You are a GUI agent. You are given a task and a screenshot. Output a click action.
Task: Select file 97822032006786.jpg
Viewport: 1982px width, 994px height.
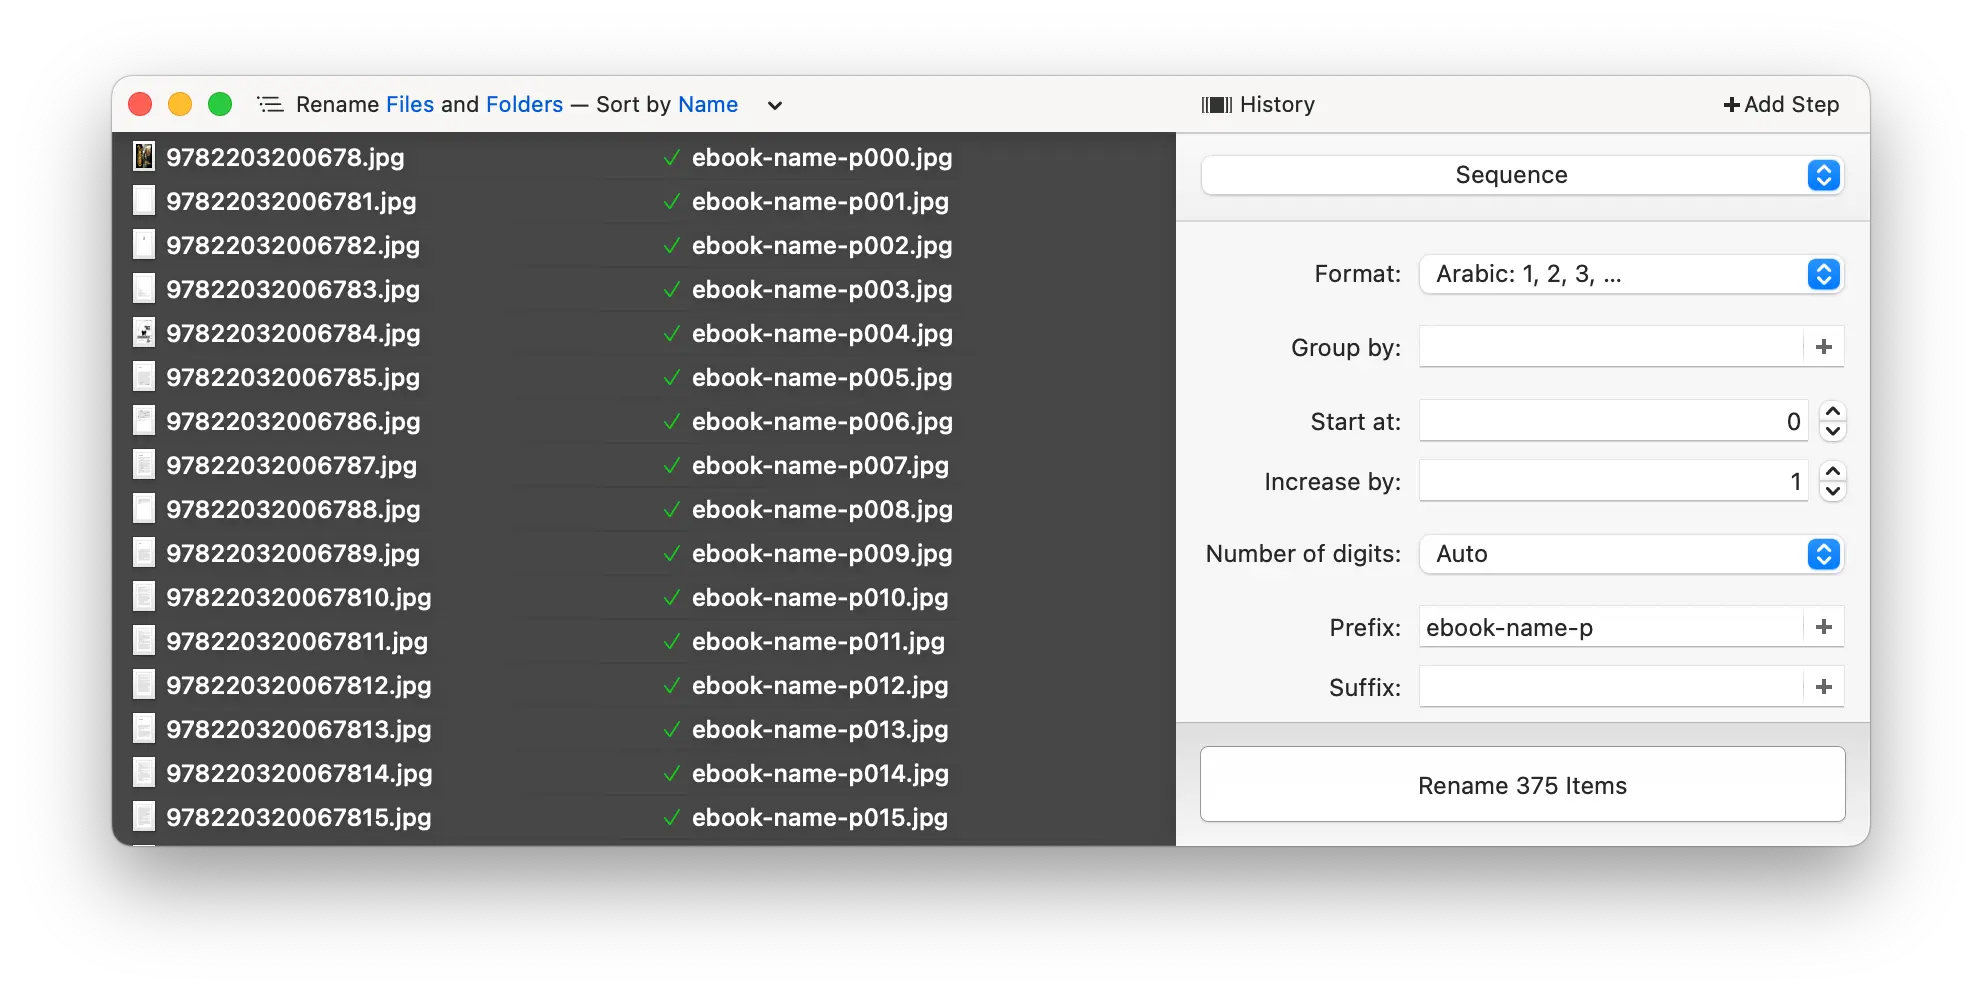click(x=293, y=421)
